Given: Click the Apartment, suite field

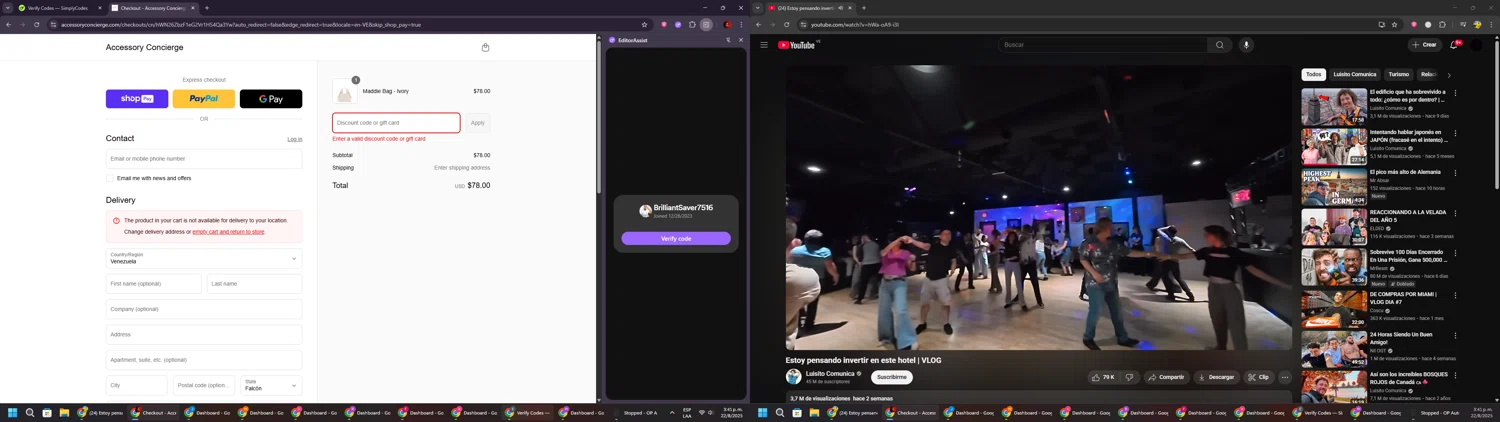Looking at the screenshot, I should (x=204, y=360).
